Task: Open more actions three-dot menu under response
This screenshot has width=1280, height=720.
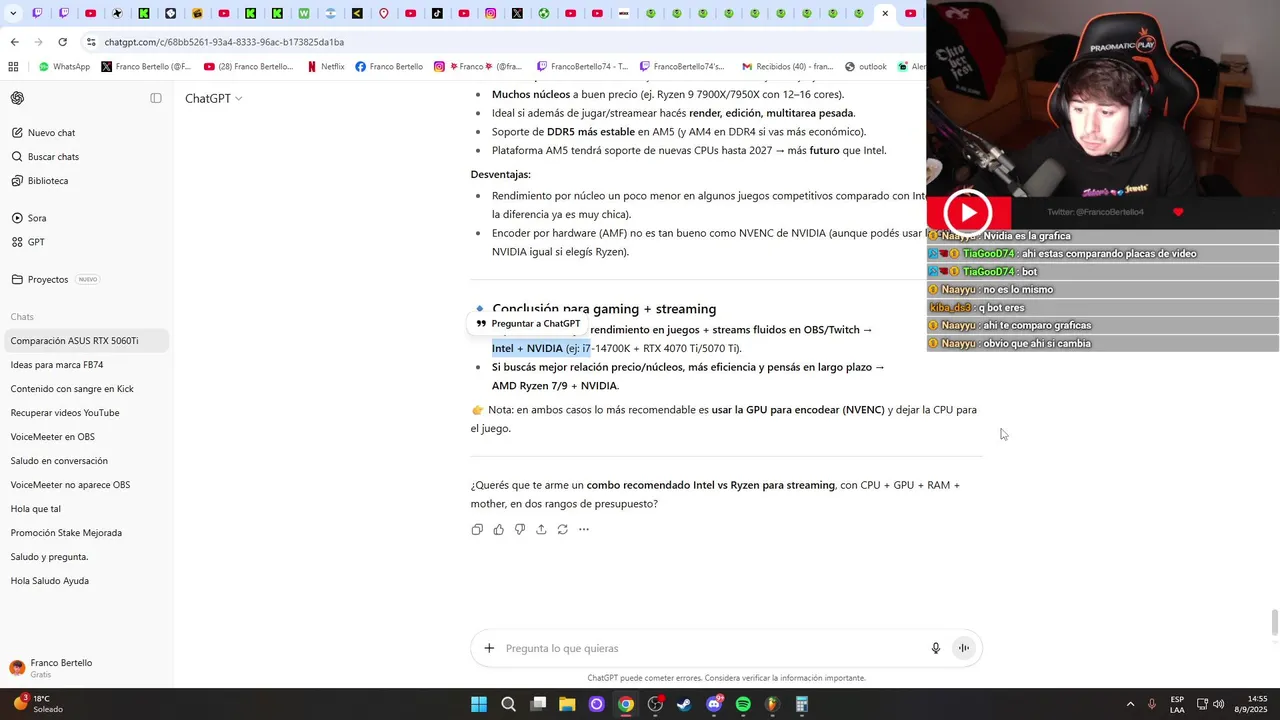Action: pyautogui.click(x=584, y=529)
